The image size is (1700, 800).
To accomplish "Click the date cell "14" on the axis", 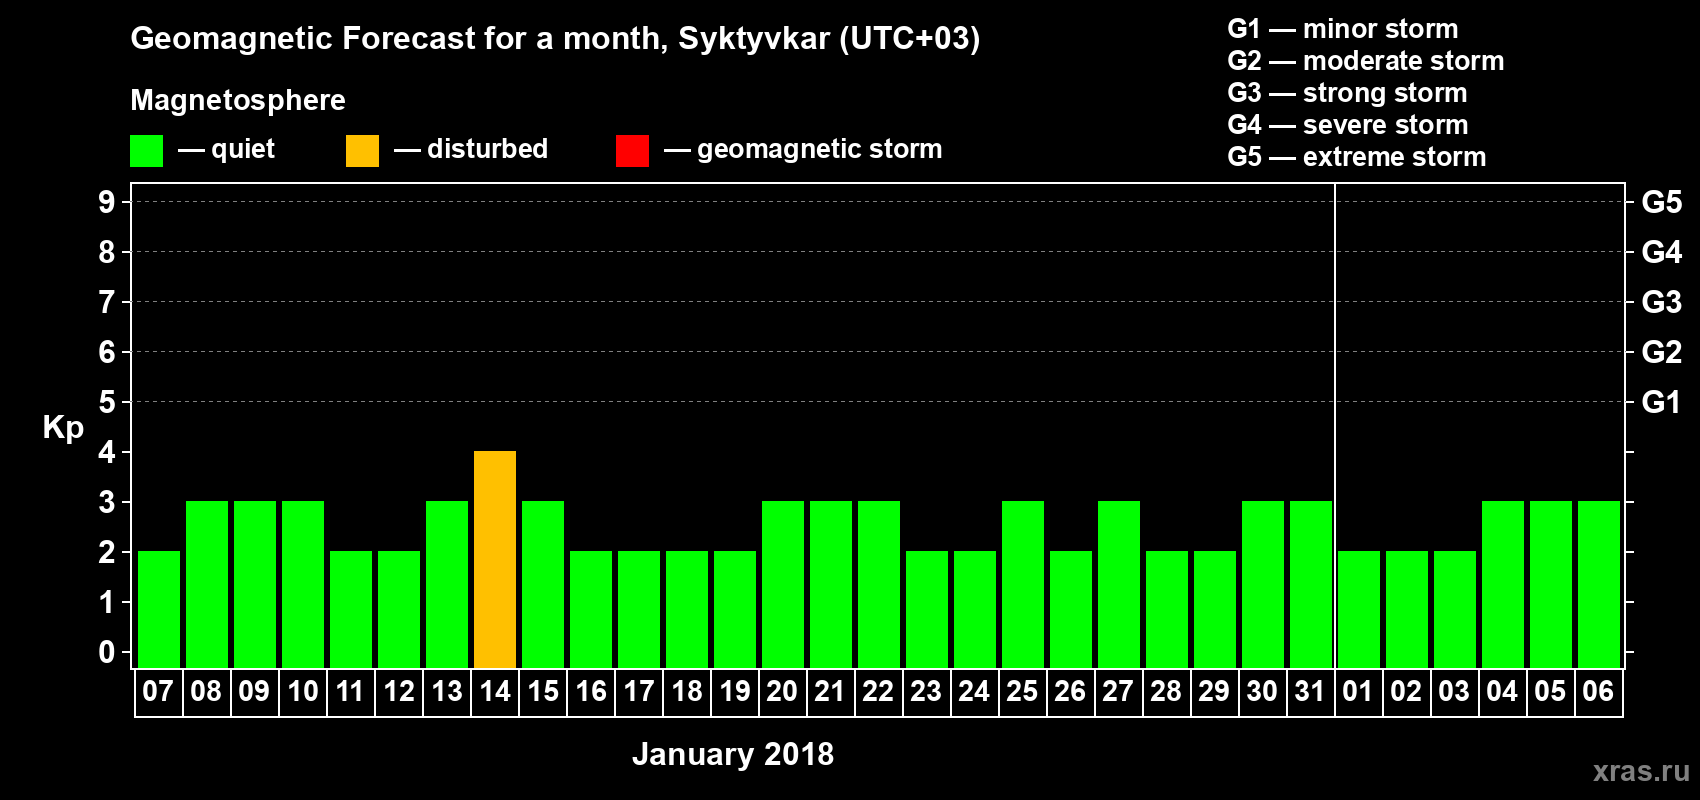I will tap(495, 692).
